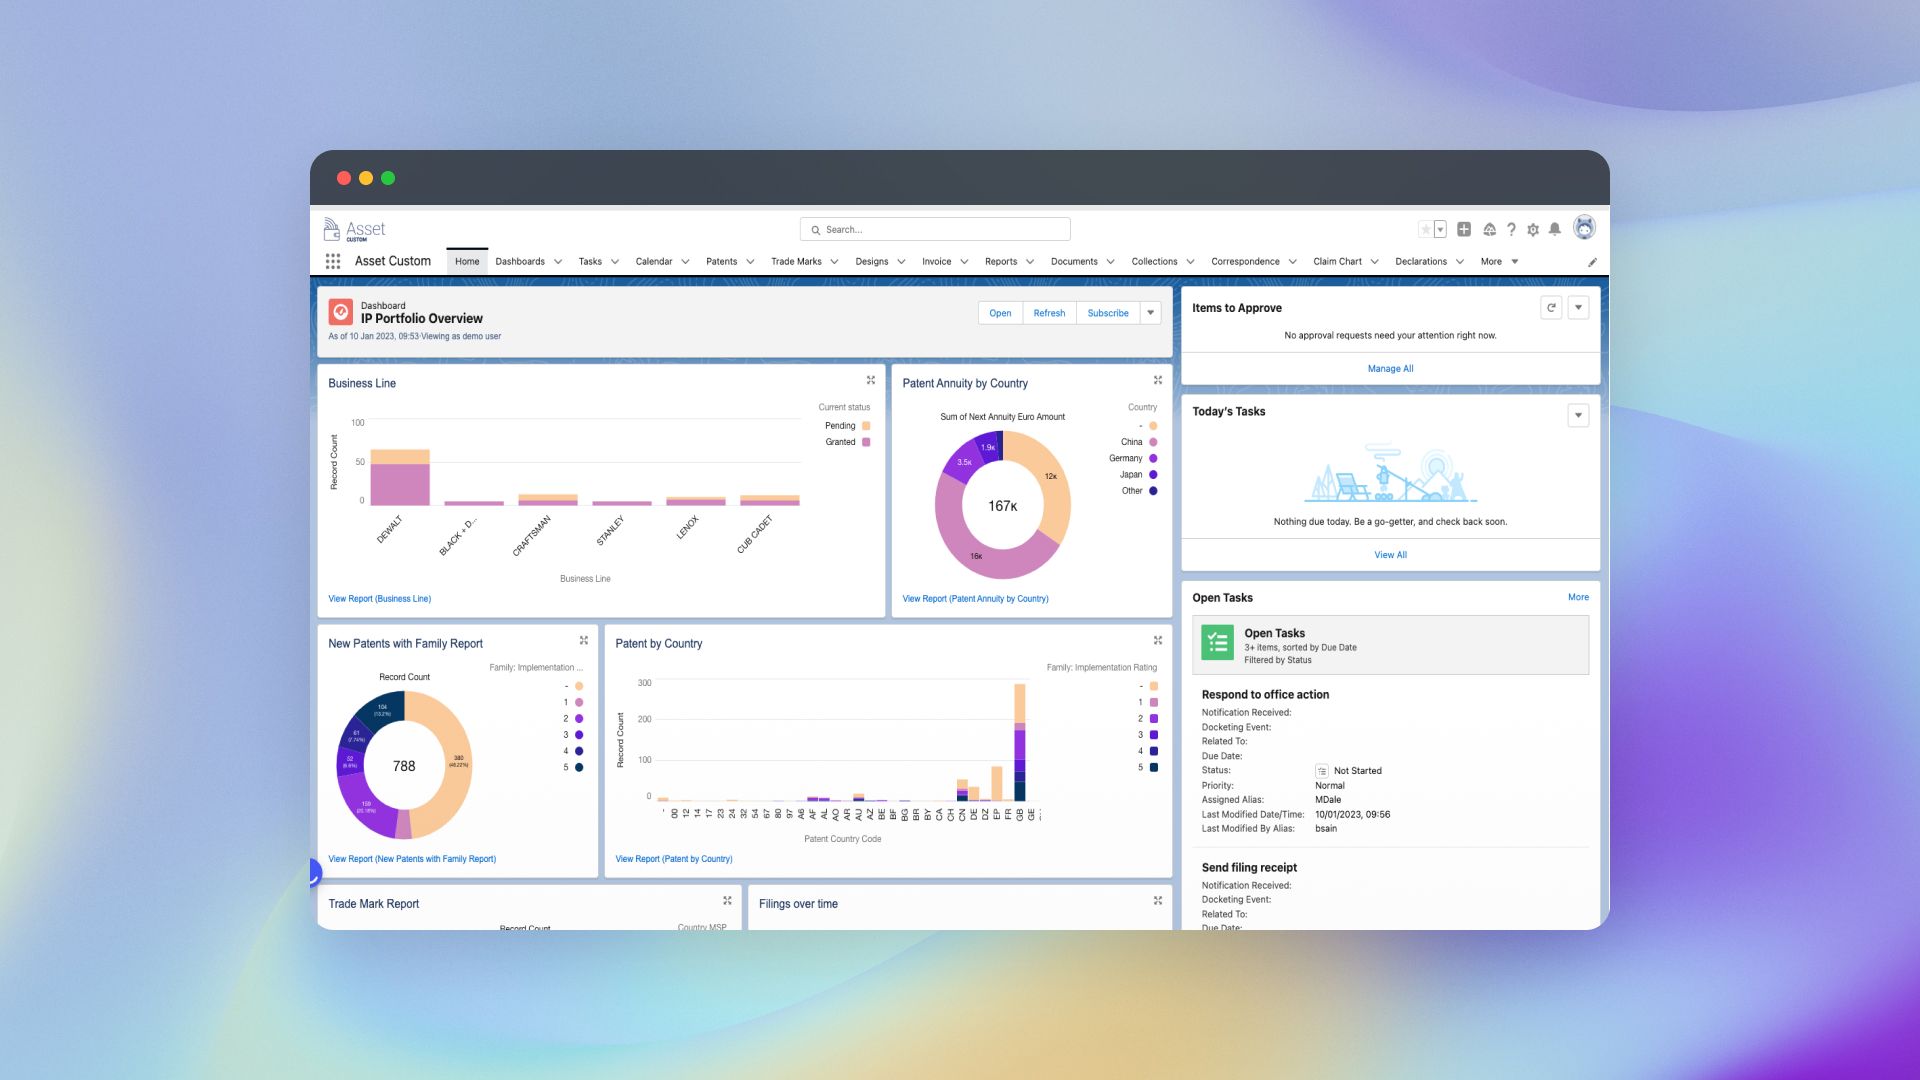
Task: Open the user avatar profile picture
Action: tap(1585, 228)
